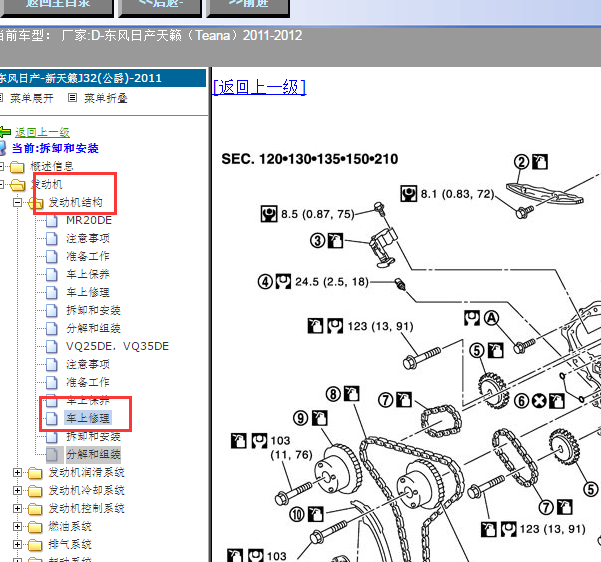Collapse the 发动机结构 node toggle

17,202
